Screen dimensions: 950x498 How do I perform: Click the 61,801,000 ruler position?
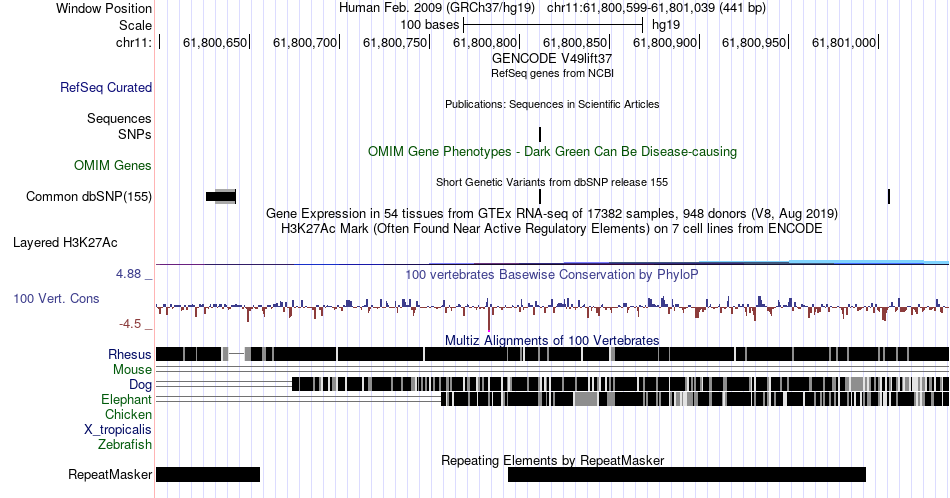click(844, 42)
